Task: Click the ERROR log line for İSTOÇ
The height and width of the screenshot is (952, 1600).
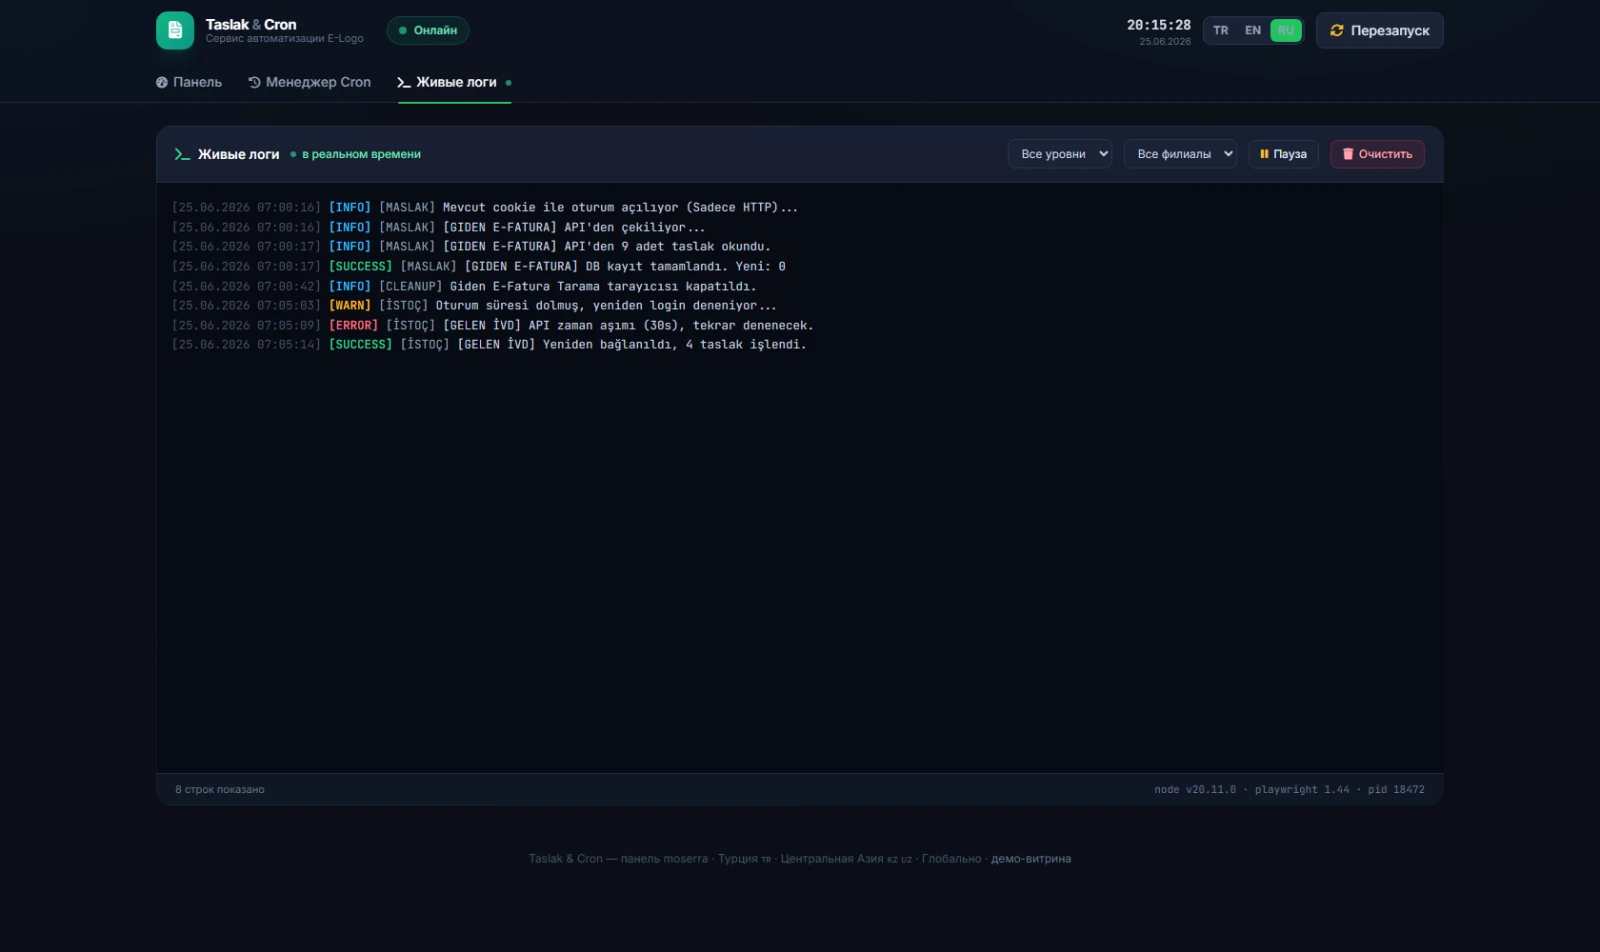Action: (493, 325)
